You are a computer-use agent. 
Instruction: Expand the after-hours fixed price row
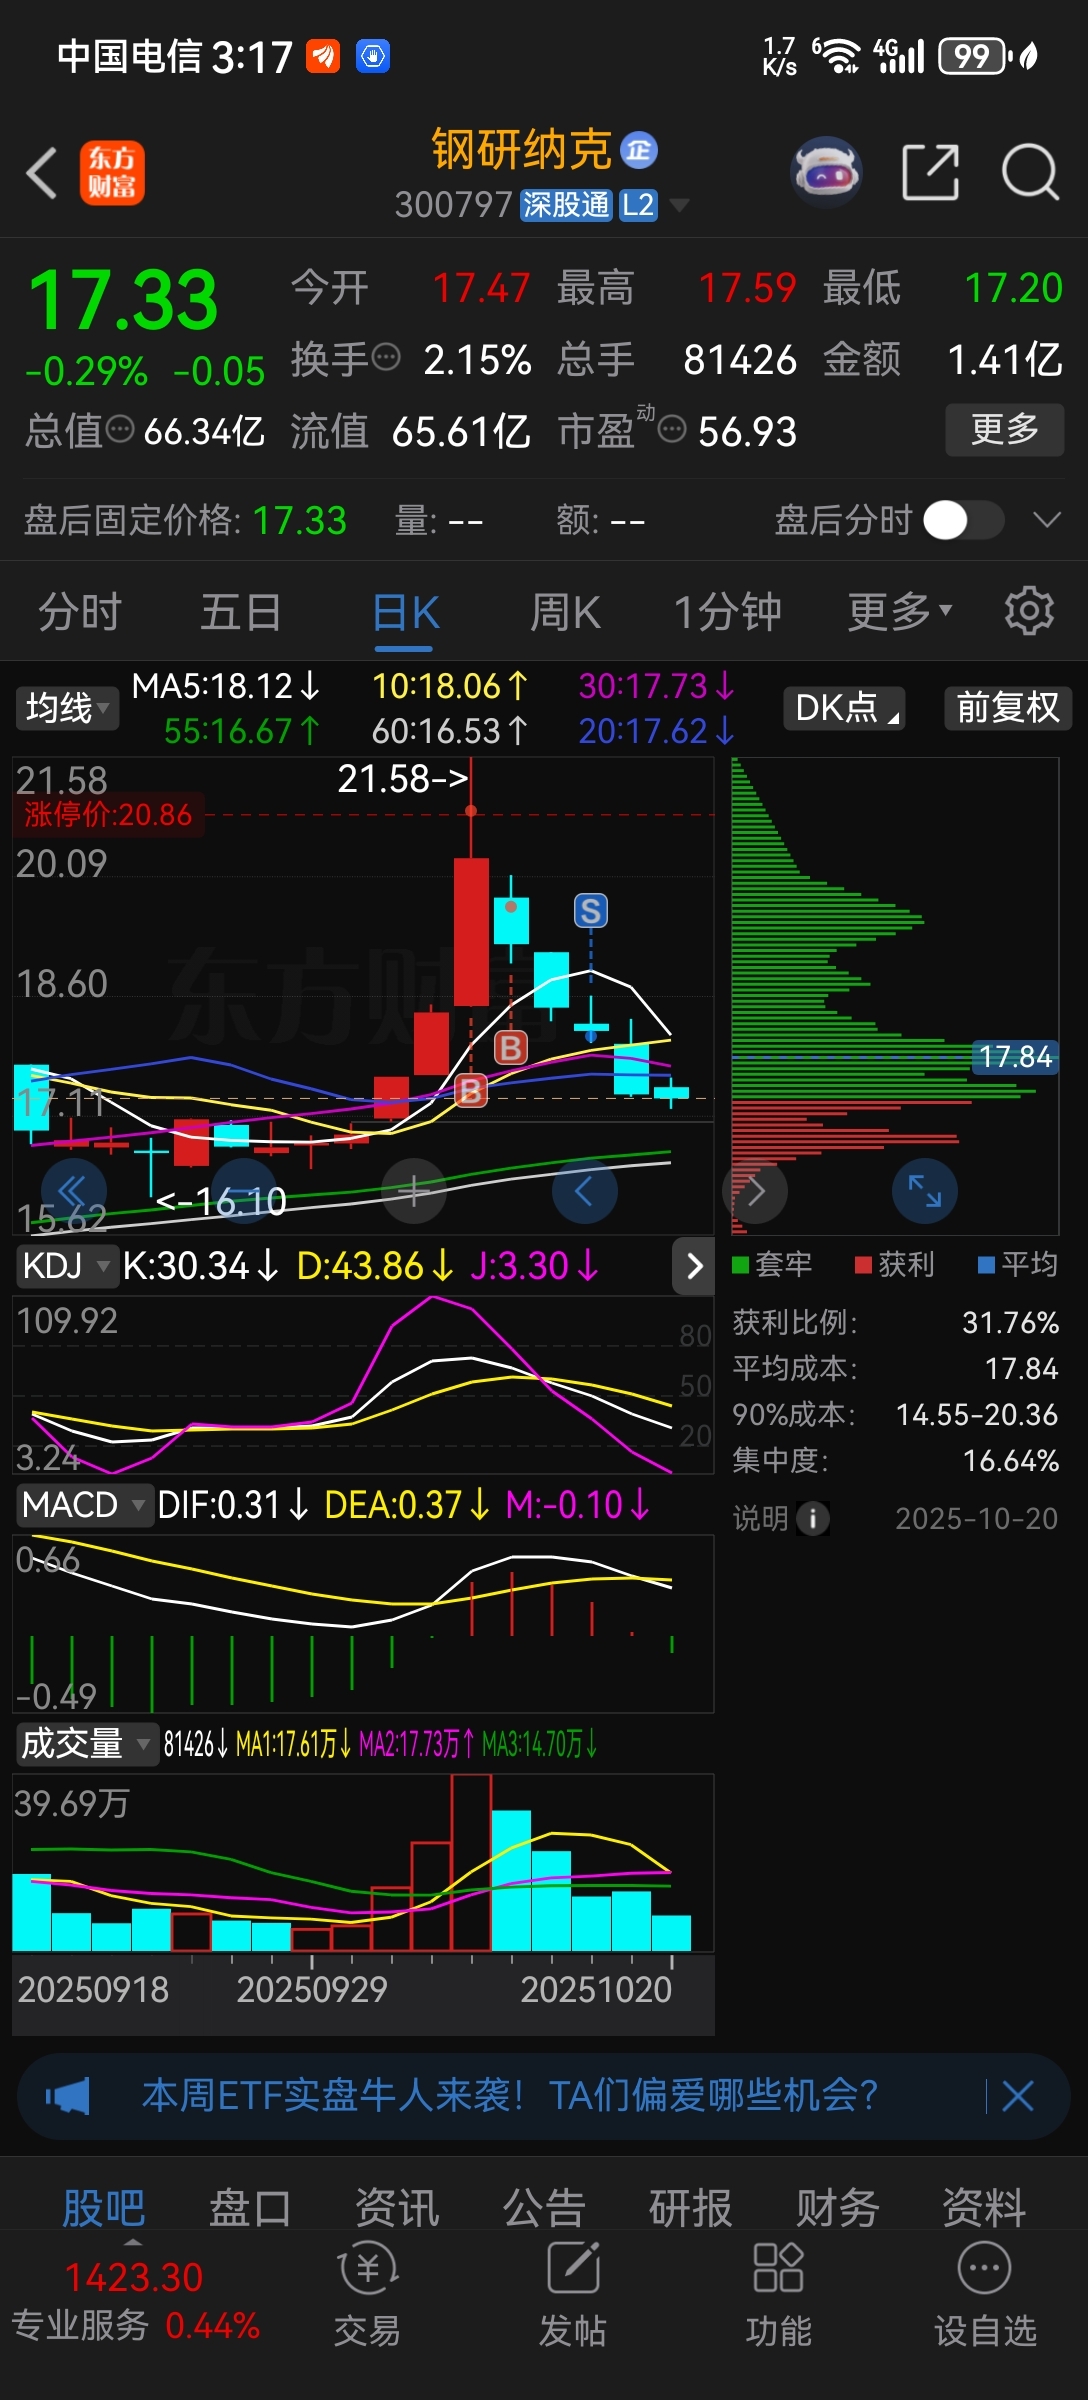tap(1046, 520)
